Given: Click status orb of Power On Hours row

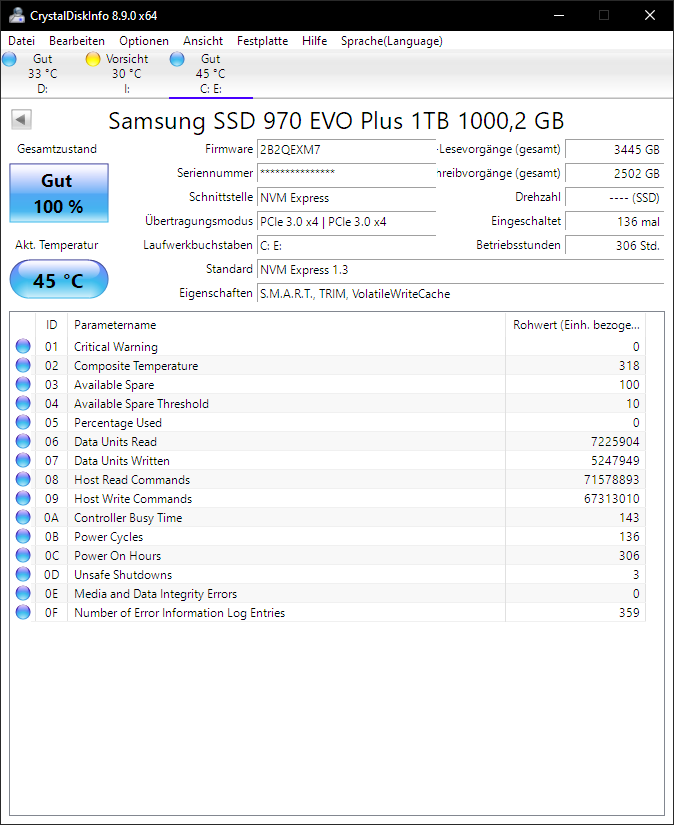Looking at the screenshot, I should click(x=23, y=555).
